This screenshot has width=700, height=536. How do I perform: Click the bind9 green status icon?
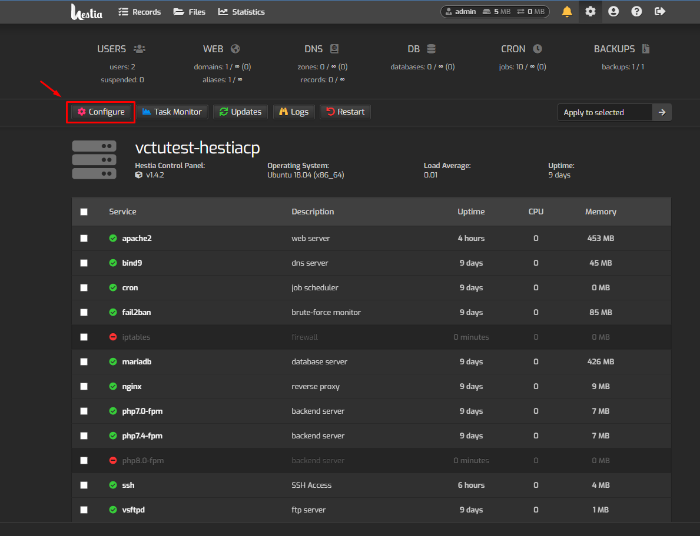pos(113,263)
